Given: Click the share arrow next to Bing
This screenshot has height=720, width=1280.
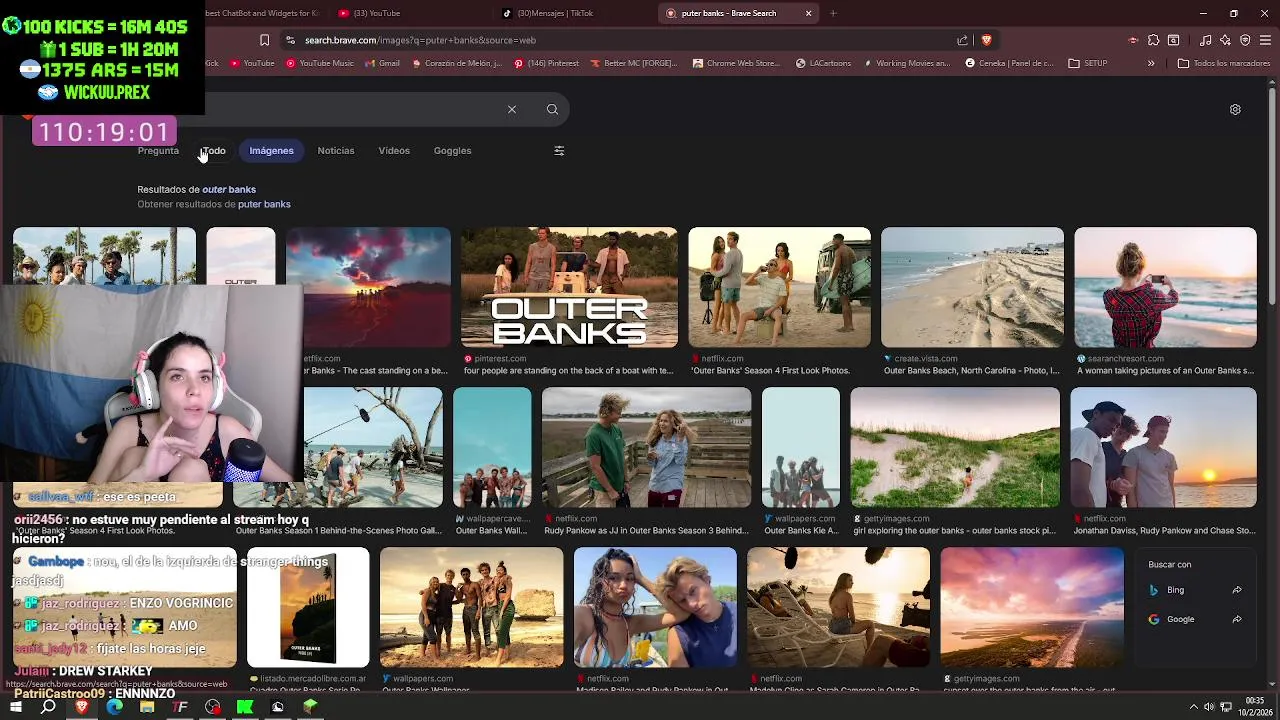Looking at the screenshot, I should (1237, 590).
